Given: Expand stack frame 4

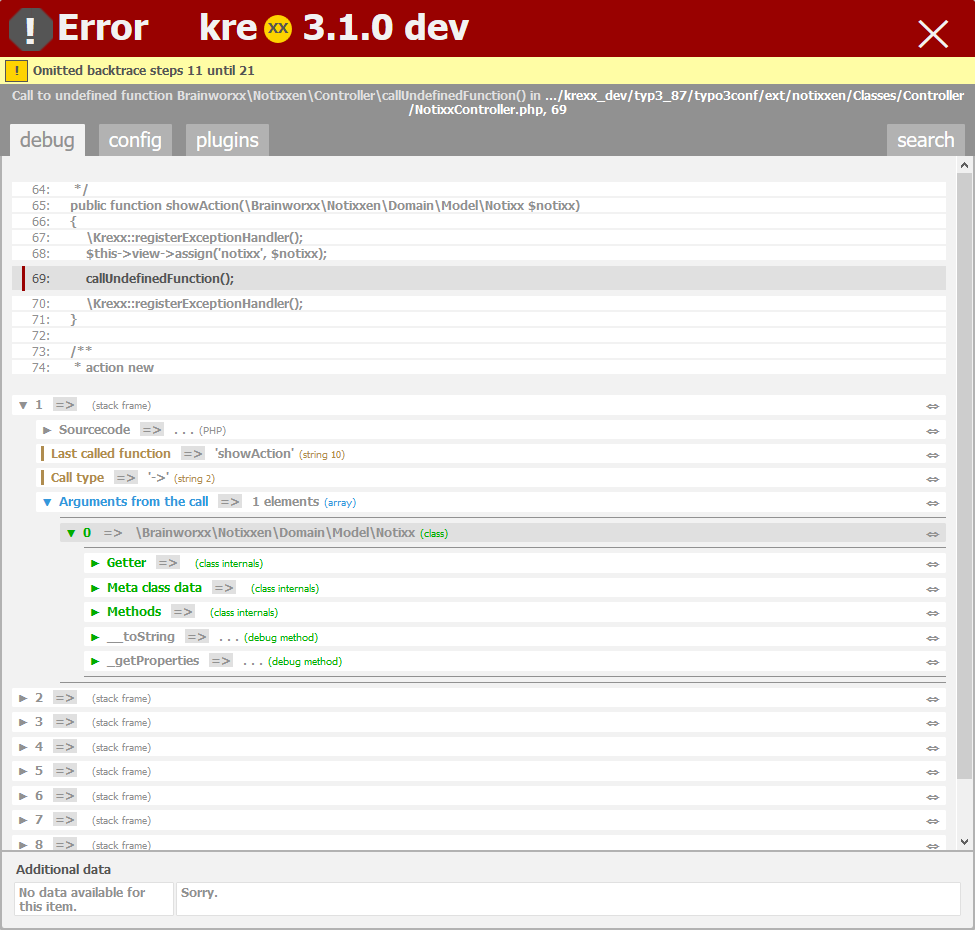Looking at the screenshot, I should tap(23, 747).
